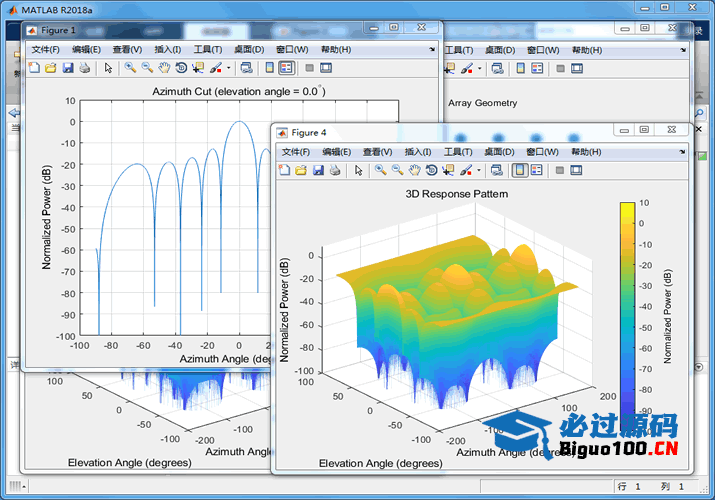Open 查看(V) menu in Figure 1

coord(127,49)
